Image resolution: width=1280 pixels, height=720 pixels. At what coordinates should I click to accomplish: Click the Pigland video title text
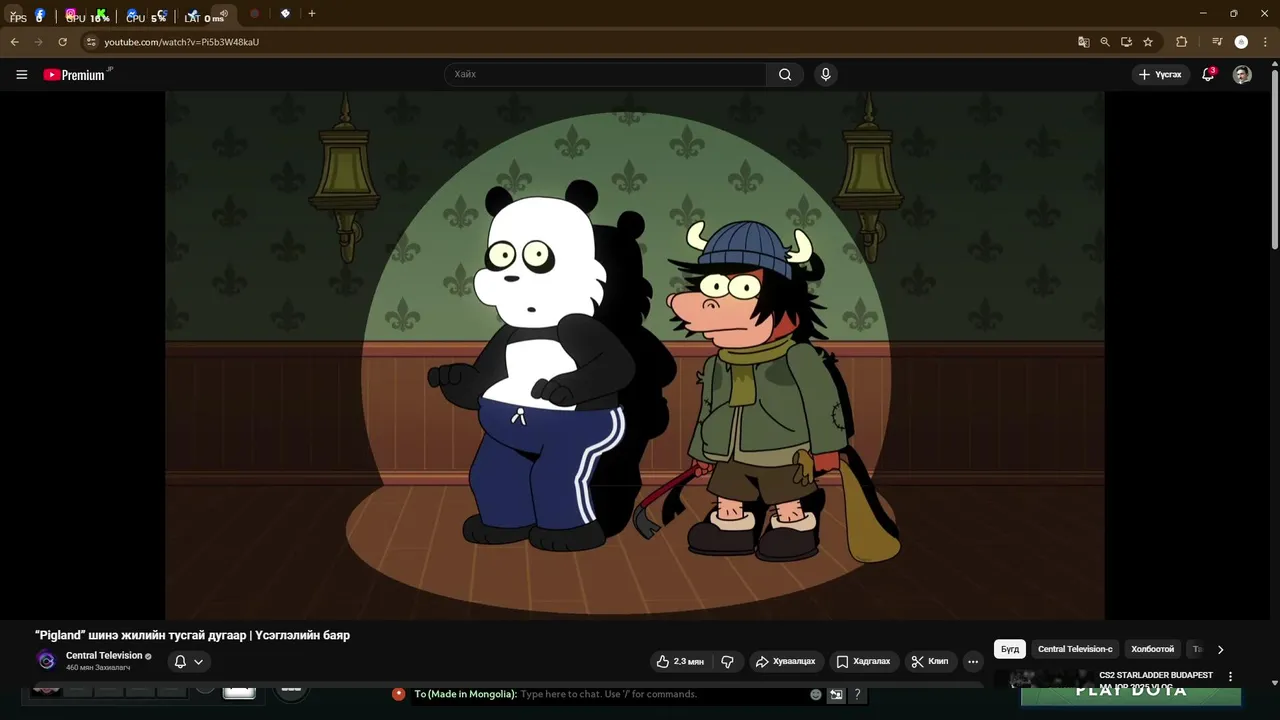point(192,635)
